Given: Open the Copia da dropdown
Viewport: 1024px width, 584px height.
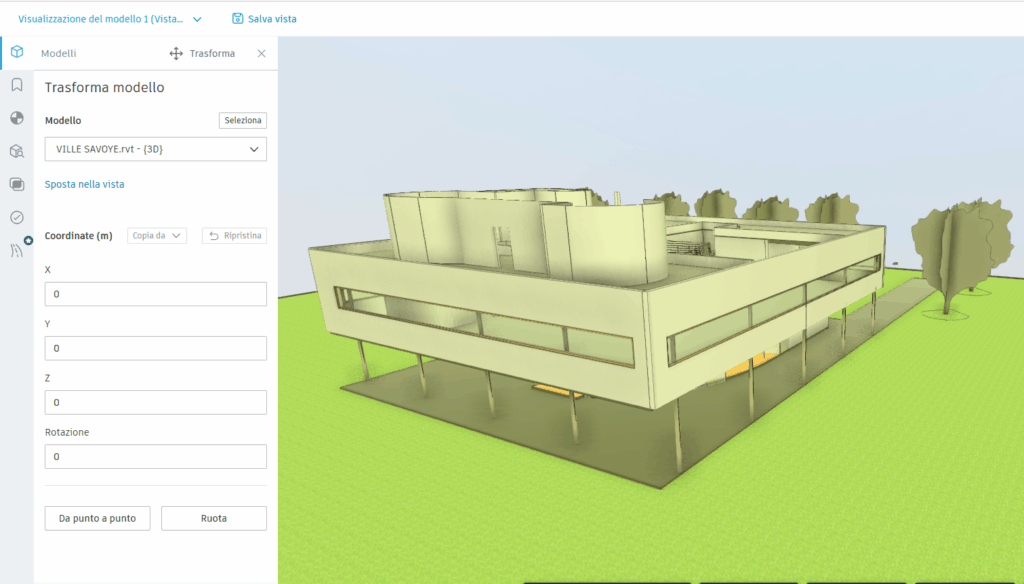Looking at the screenshot, I should [157, 236].
